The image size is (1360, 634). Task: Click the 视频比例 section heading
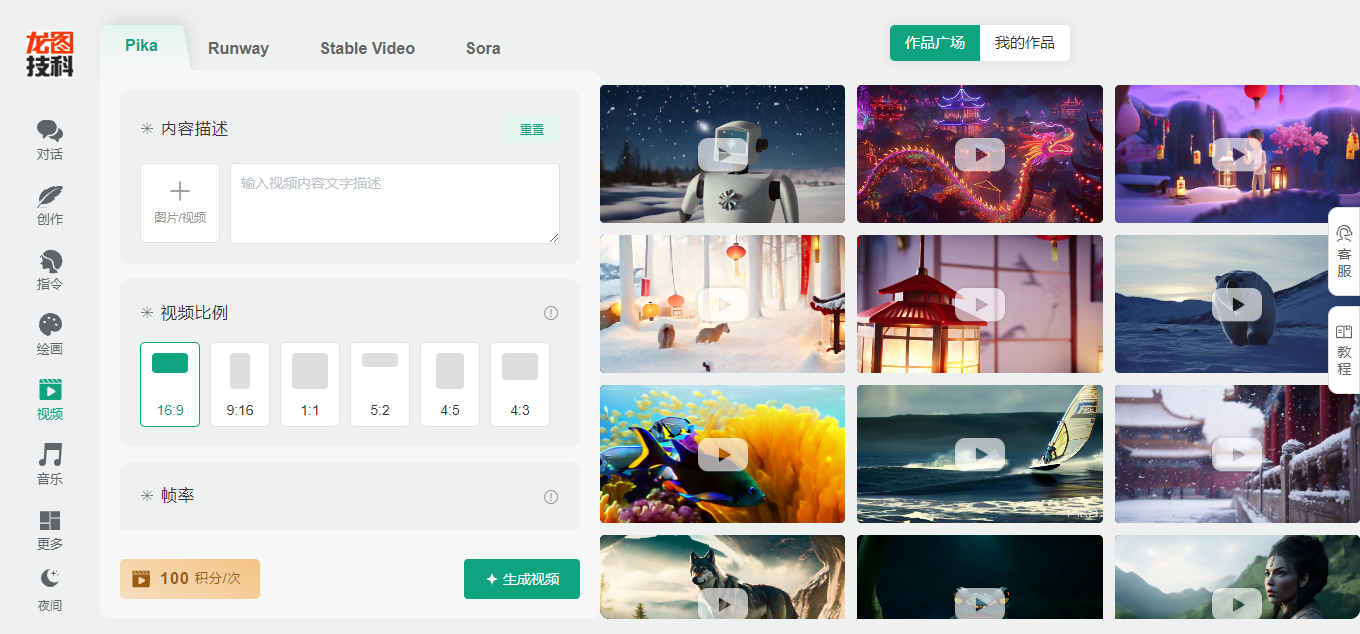tap(195, 313)
